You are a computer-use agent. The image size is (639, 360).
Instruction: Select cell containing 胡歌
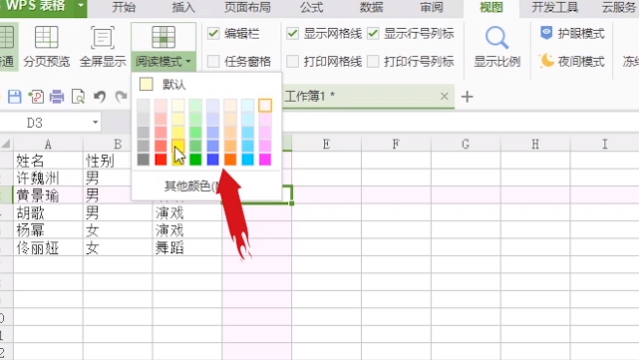48,212
